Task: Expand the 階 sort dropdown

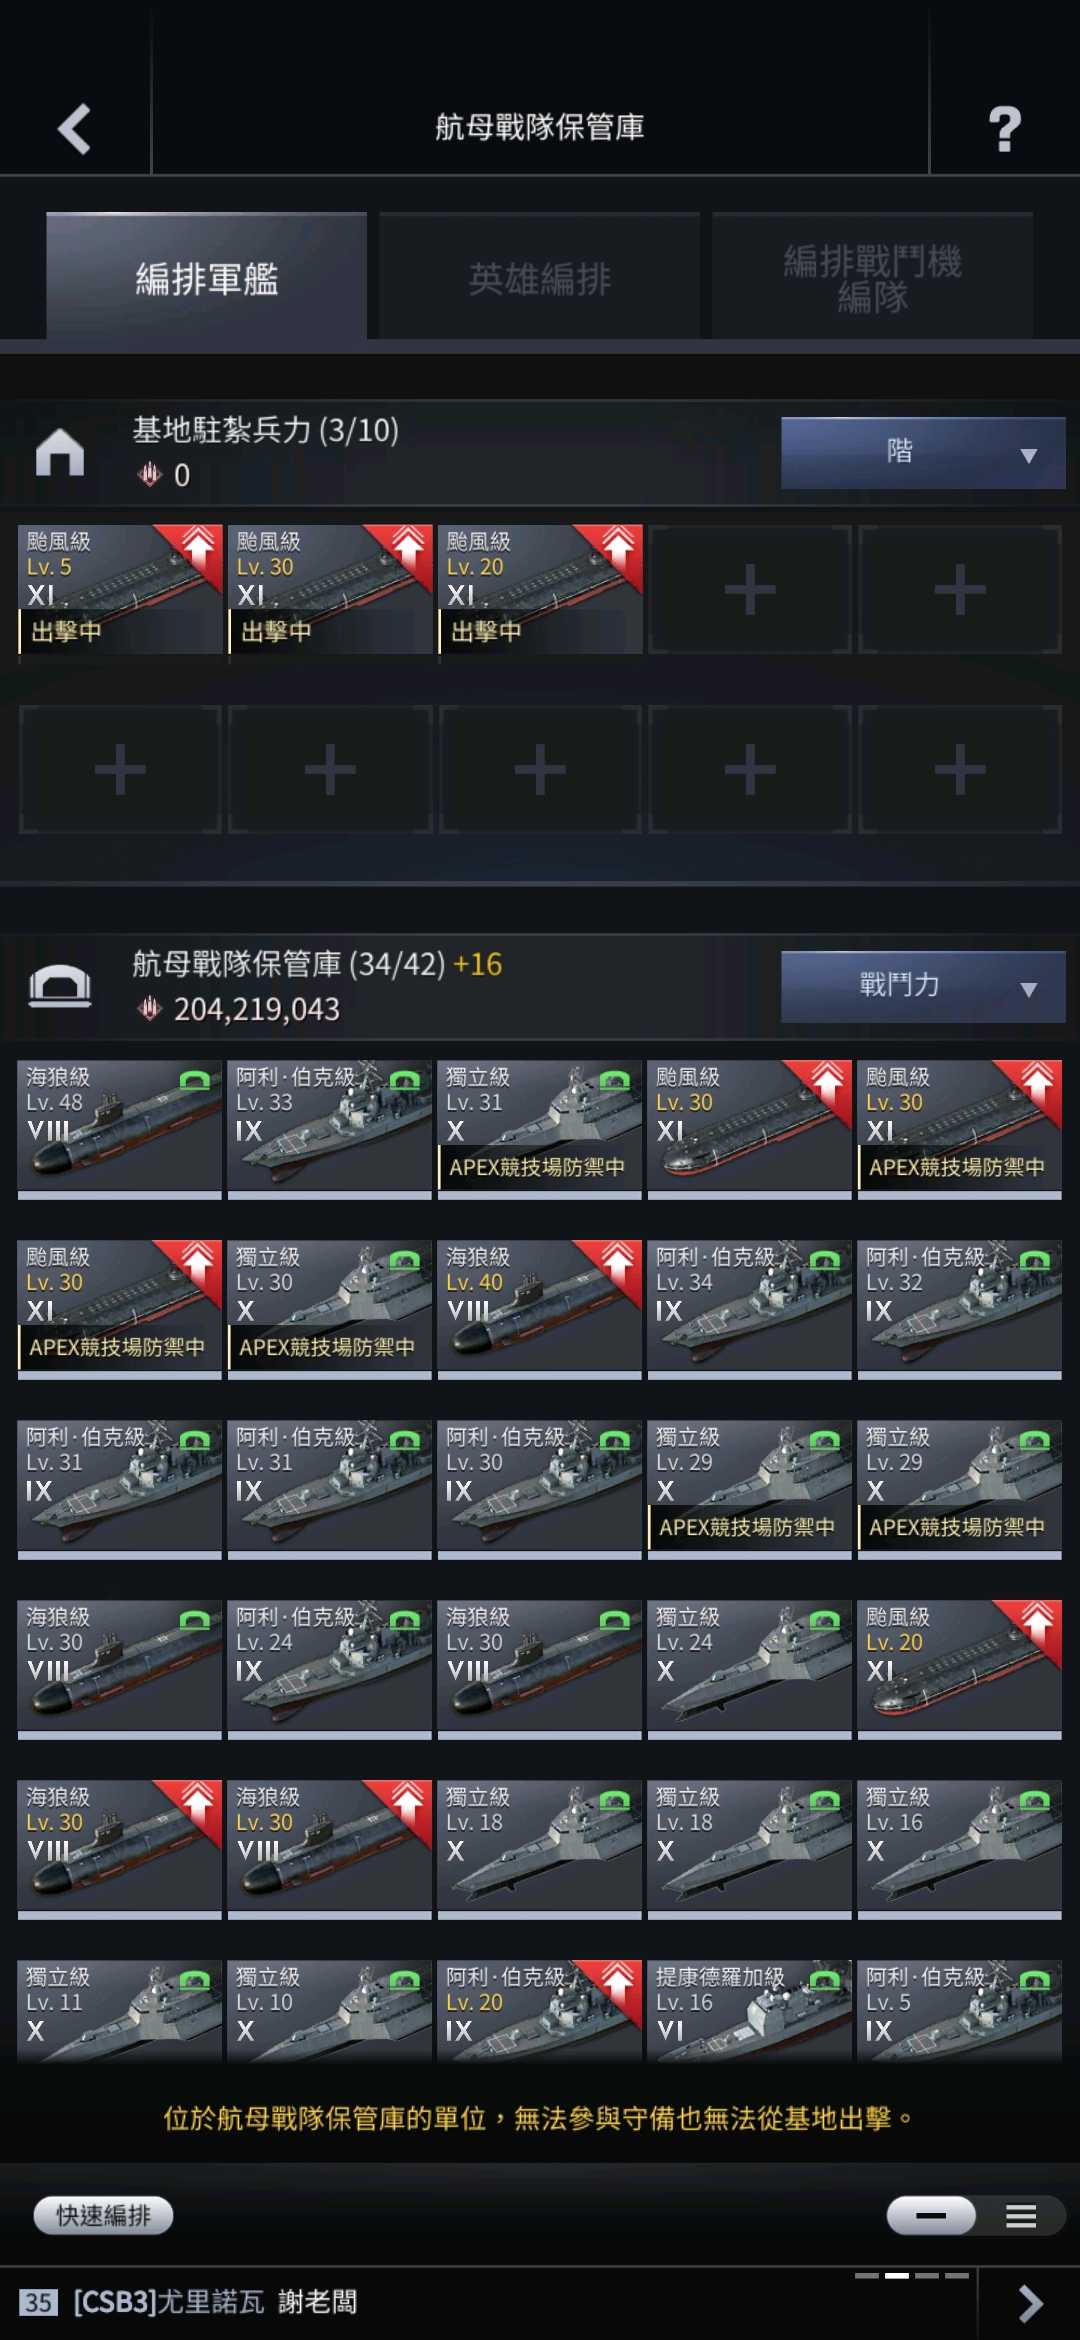Action: click(x=923, y=453)
